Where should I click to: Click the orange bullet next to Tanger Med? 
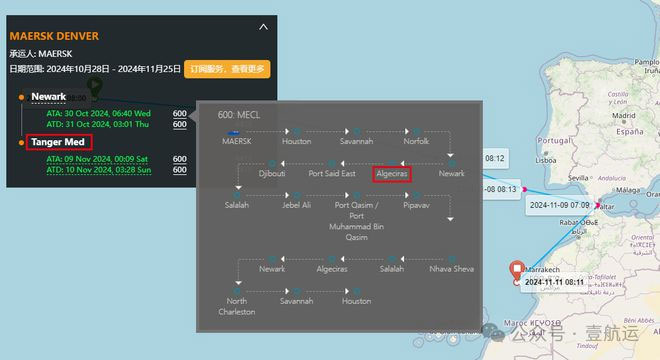click(21, 143)
